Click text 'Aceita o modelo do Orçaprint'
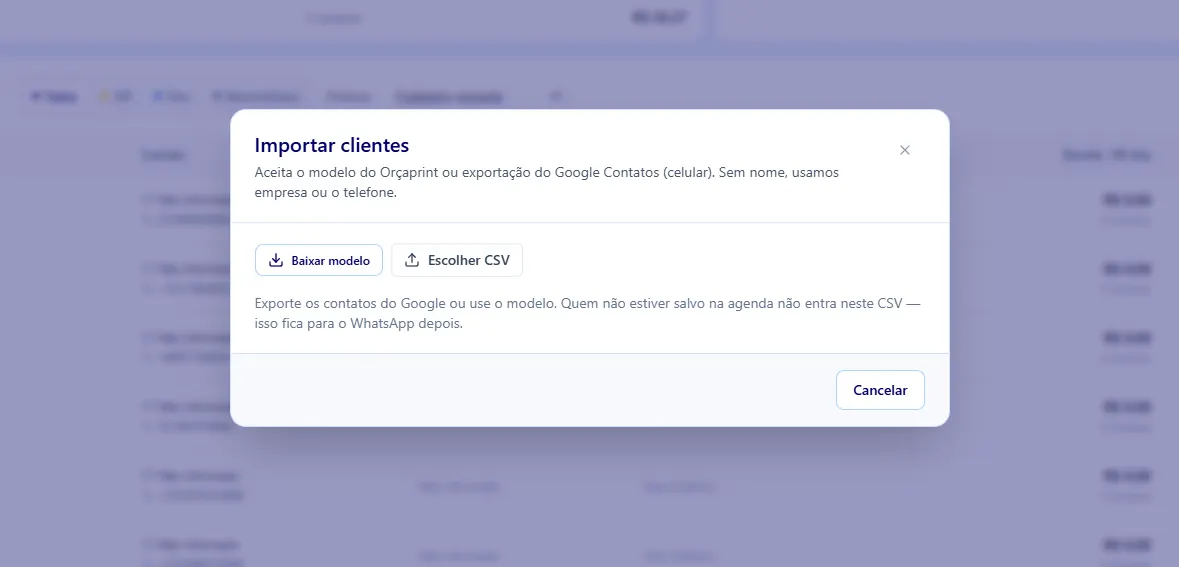 click(x=347, y=172)
